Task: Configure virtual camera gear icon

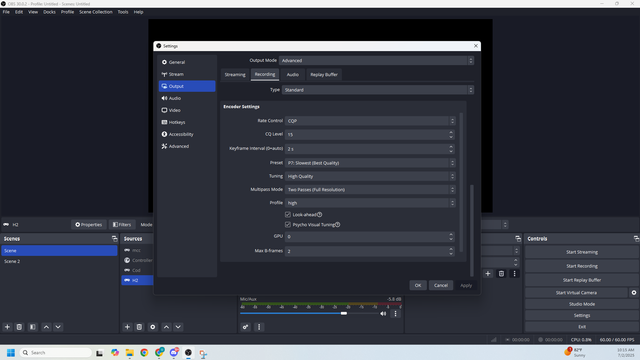Action: pyautogui.click(x=633, y=293)
